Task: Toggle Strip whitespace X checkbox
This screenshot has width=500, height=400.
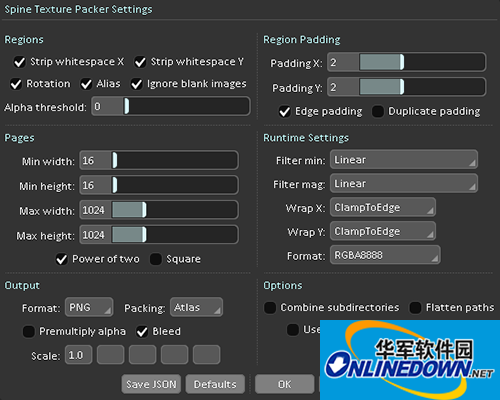Action: tap(19, 62)
